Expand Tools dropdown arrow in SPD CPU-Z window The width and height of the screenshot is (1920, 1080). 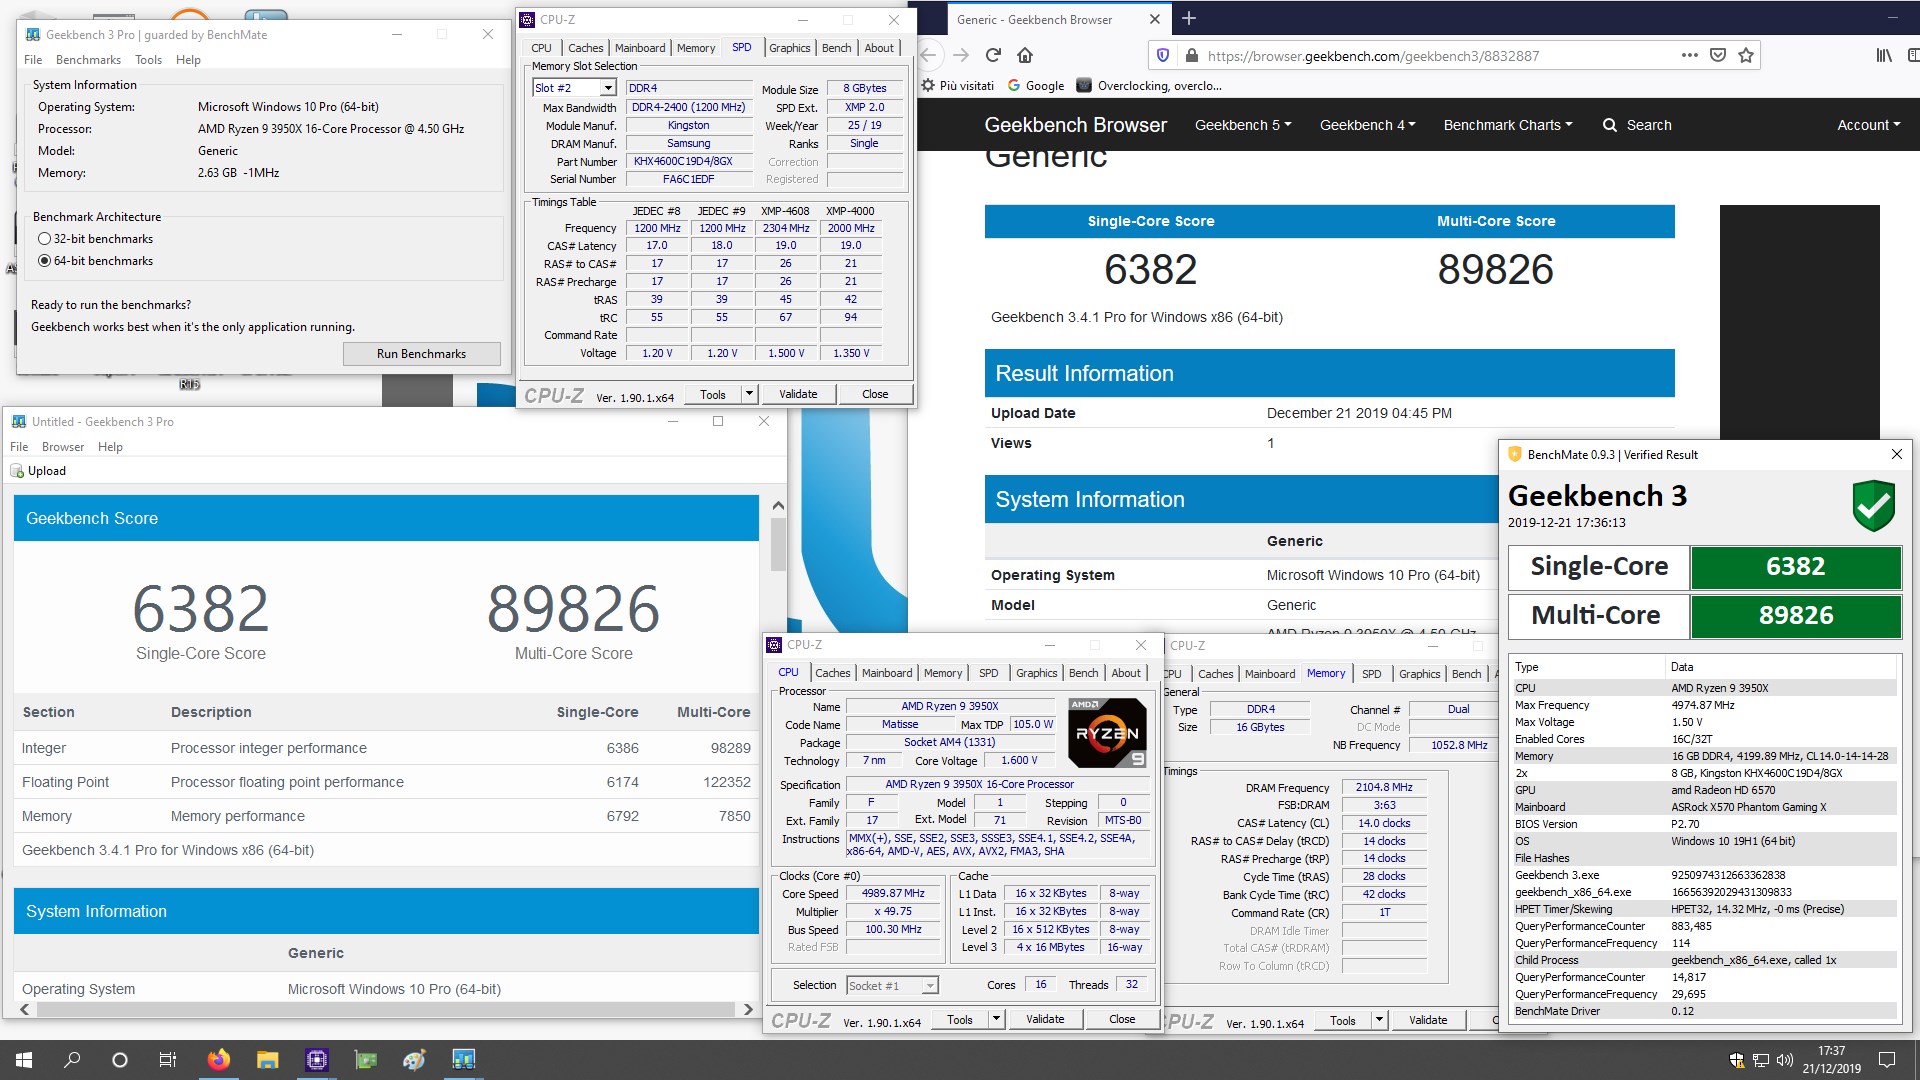[x=749, y=394]
